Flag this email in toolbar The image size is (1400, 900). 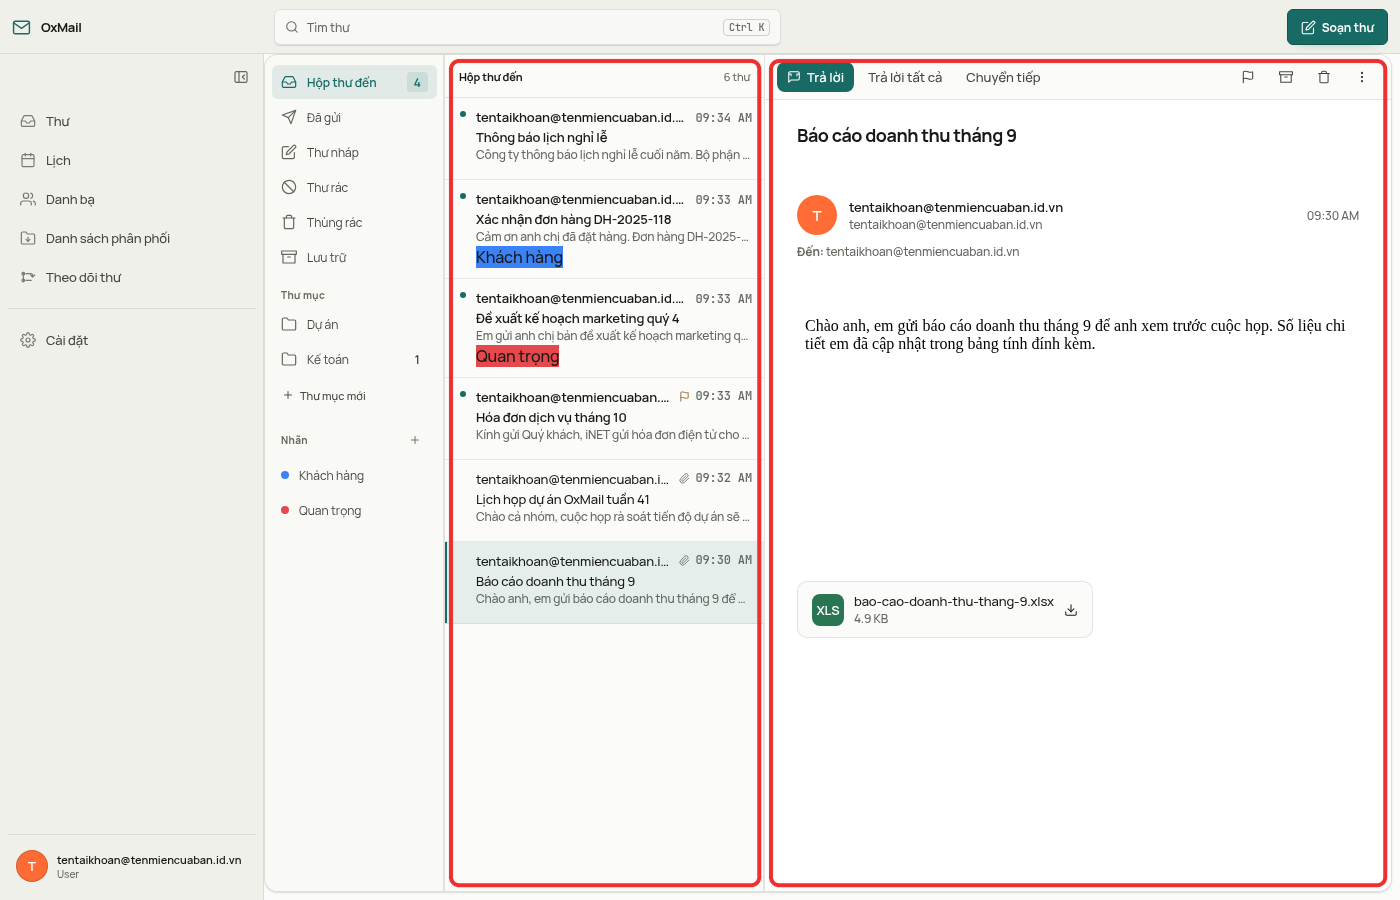click(x=1248, y=77)
